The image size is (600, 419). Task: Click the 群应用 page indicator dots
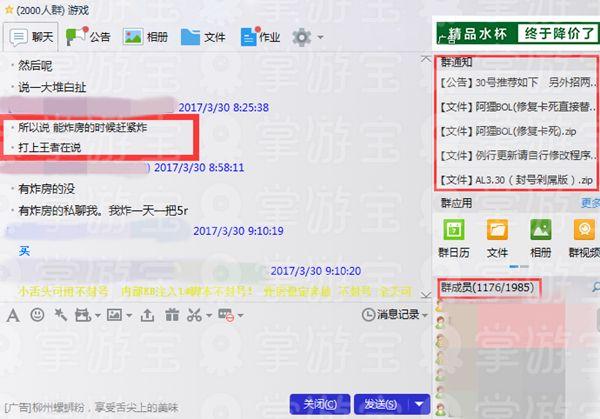point(519,266)
